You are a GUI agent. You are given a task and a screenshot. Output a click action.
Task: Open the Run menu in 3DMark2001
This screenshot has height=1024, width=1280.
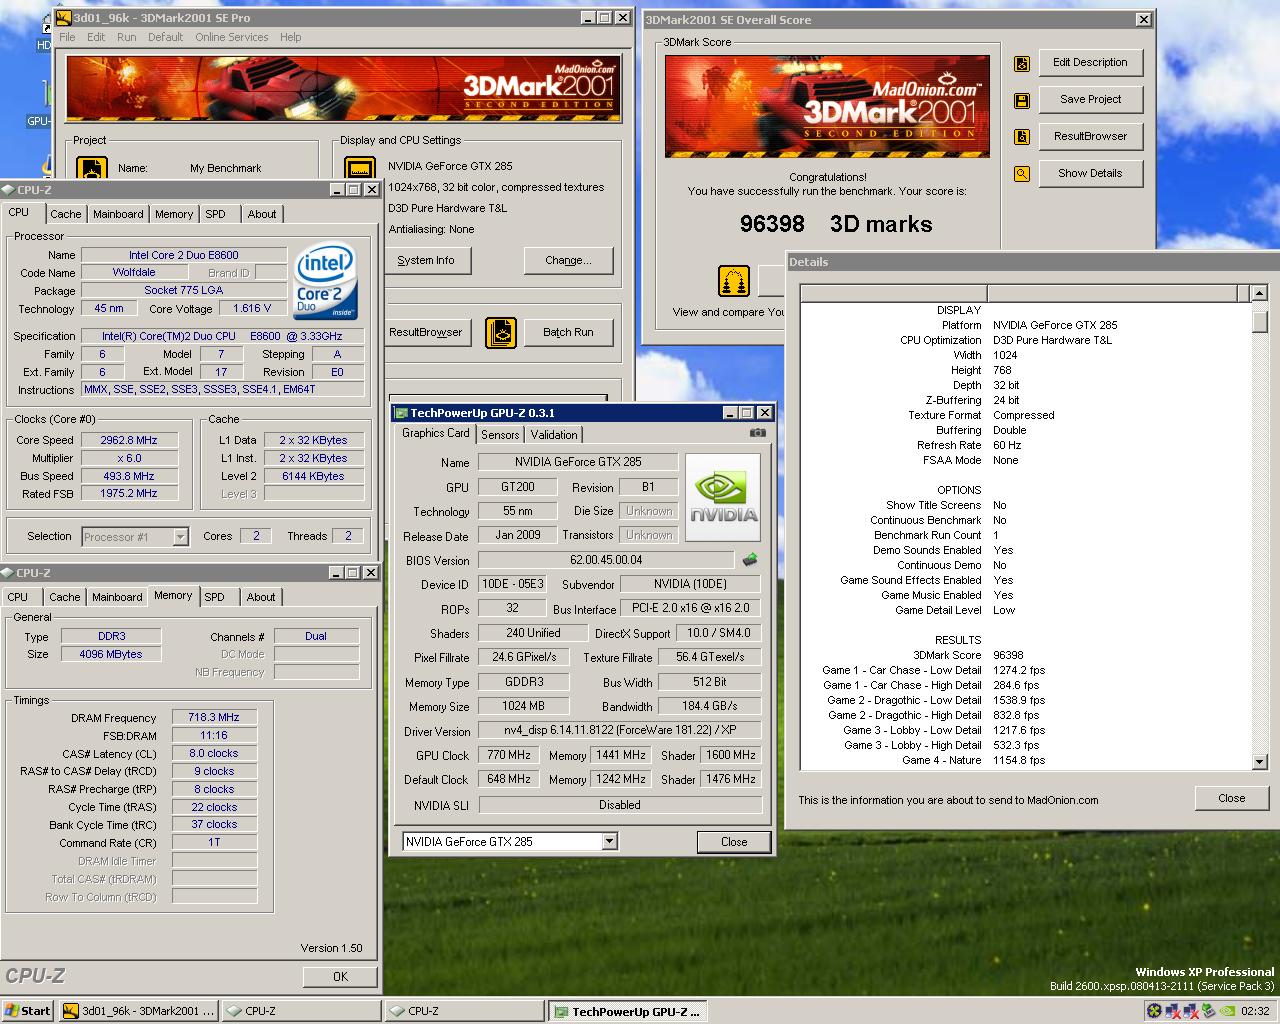click(126, 37)
